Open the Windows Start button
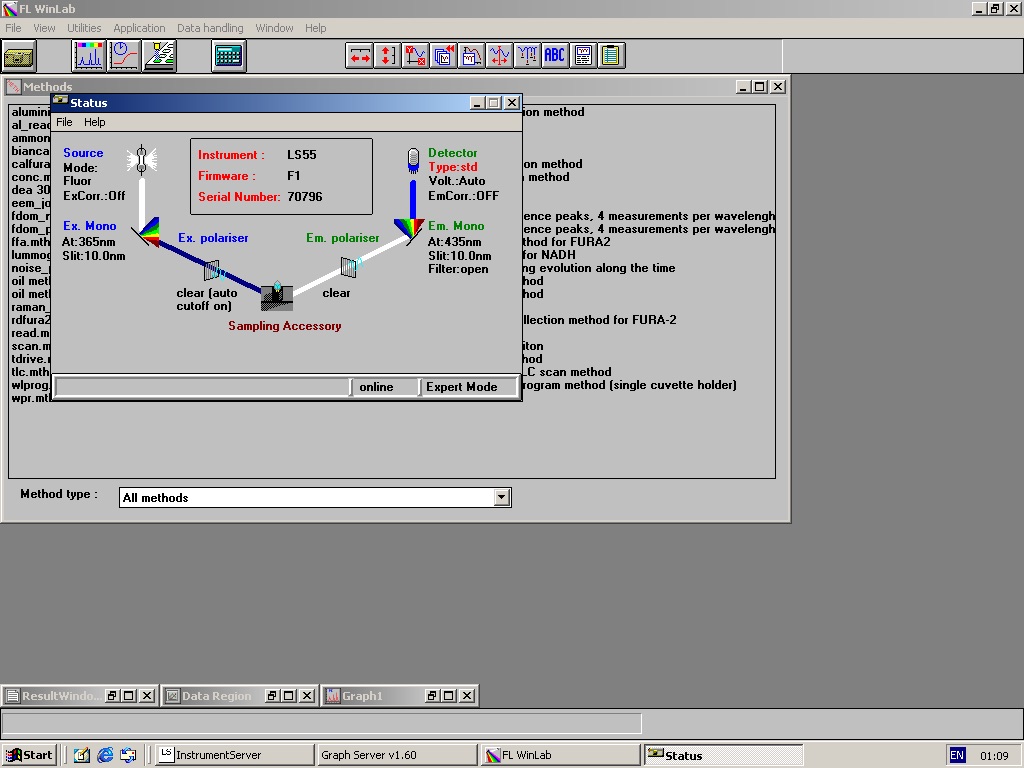The image size is (1024, 768). 29,755
